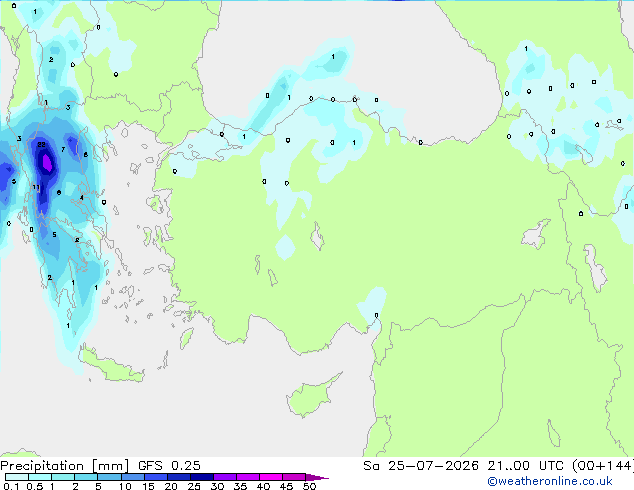Pick the dark blue swatch between 25 and 30
Screen dimensions: 634x490
(x=202, y=477)
